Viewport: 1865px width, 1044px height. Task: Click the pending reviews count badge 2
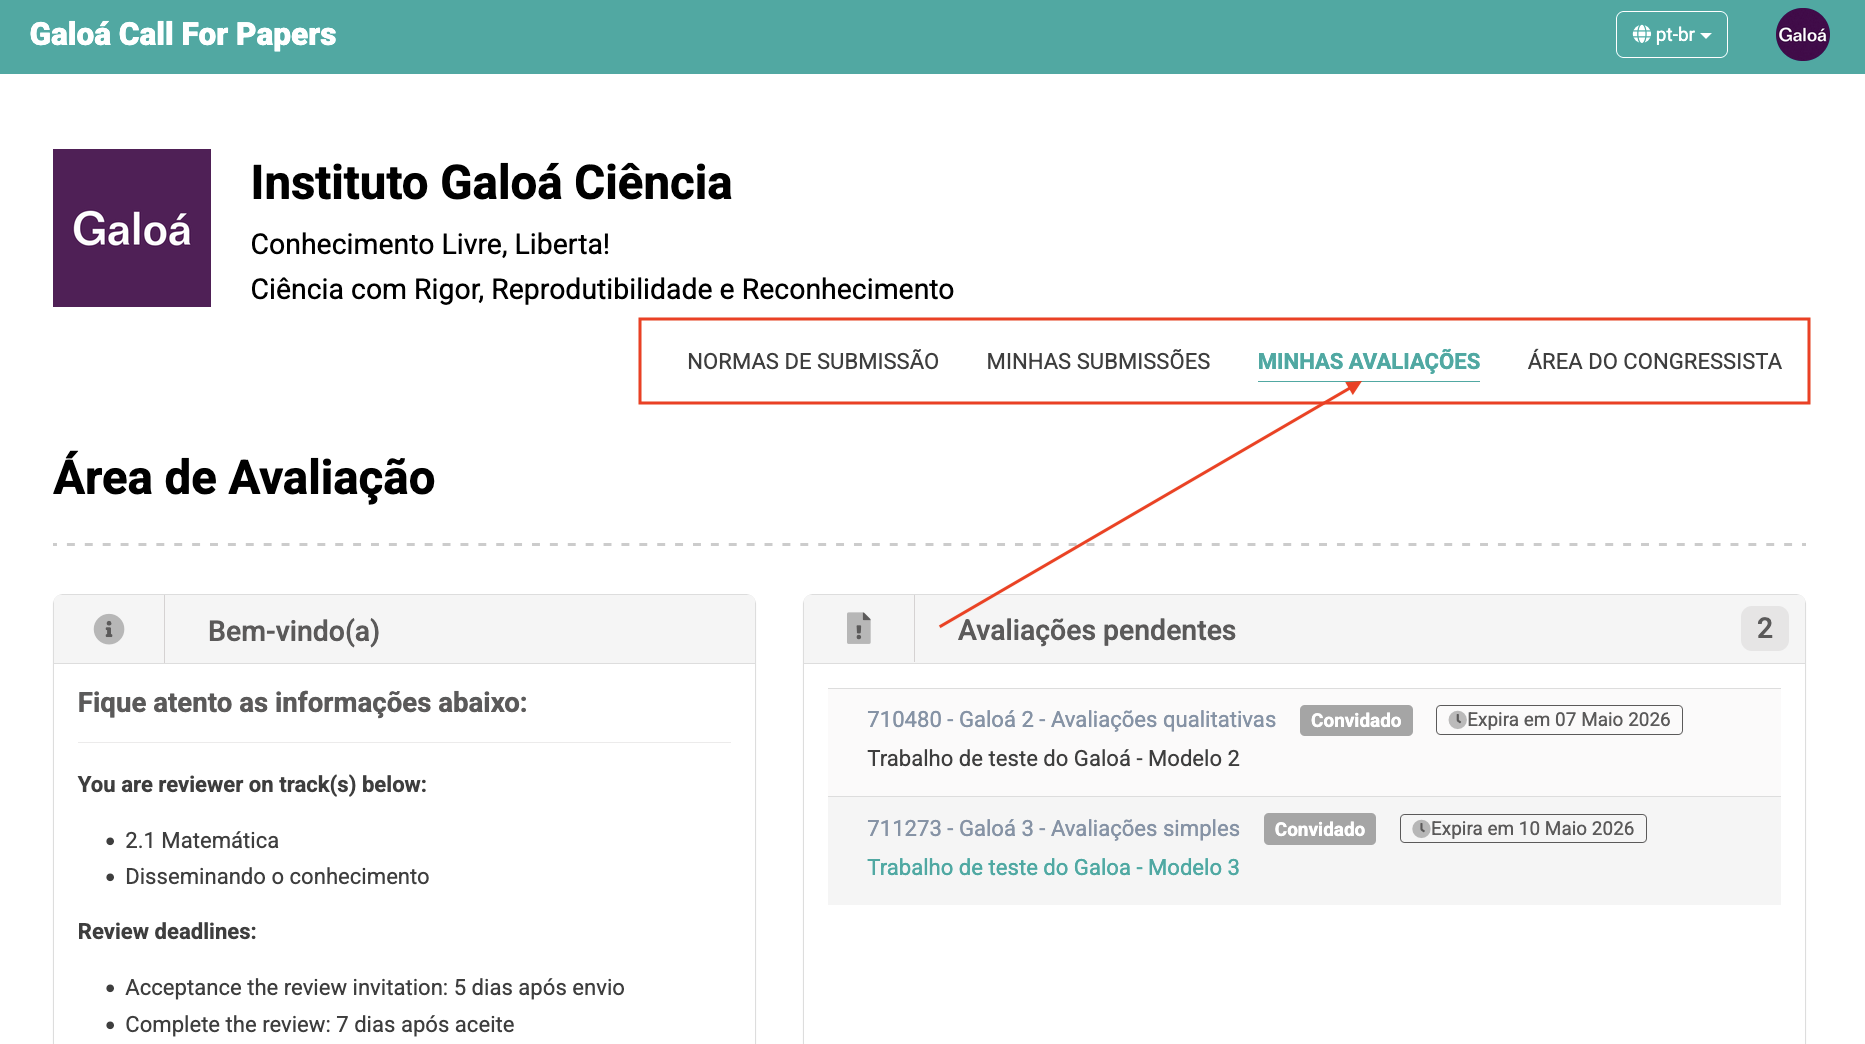(1765, 628)
